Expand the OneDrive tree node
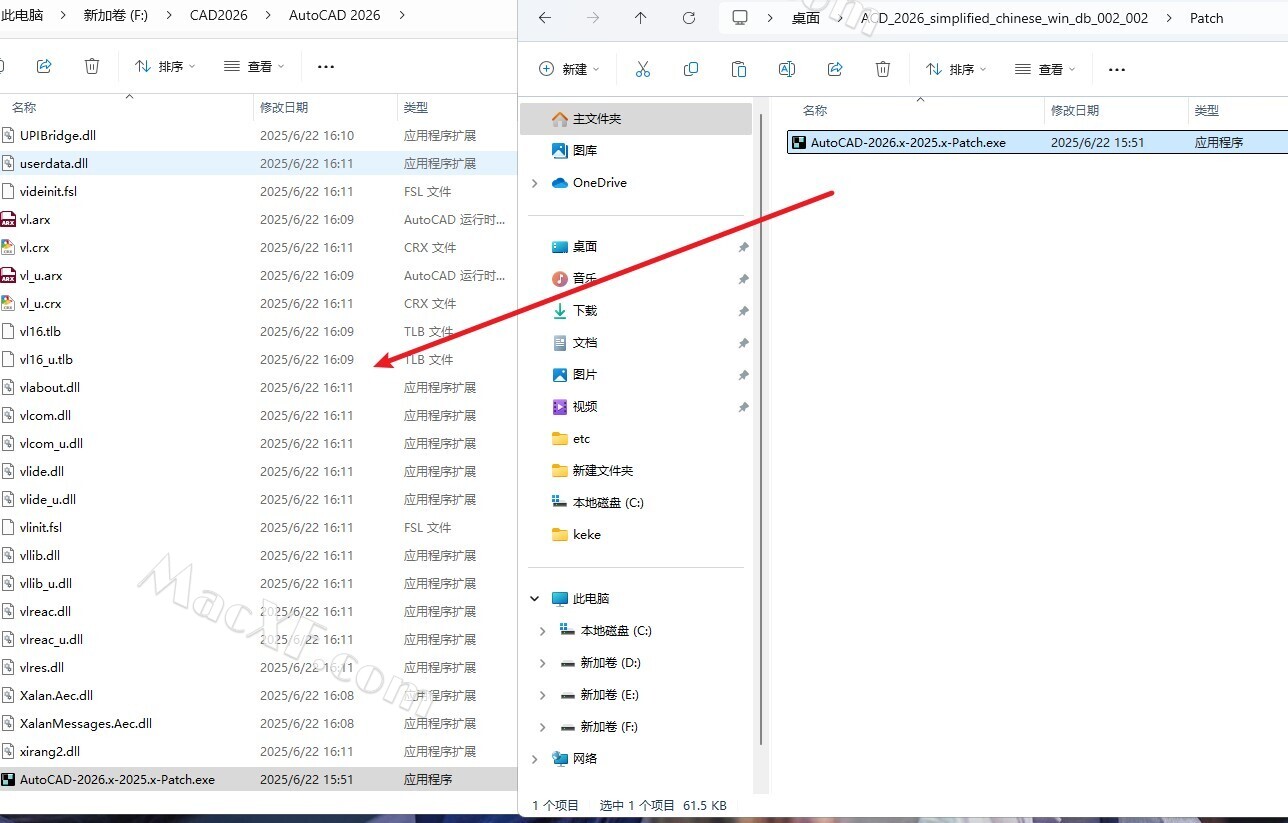 tap(535, 183)
